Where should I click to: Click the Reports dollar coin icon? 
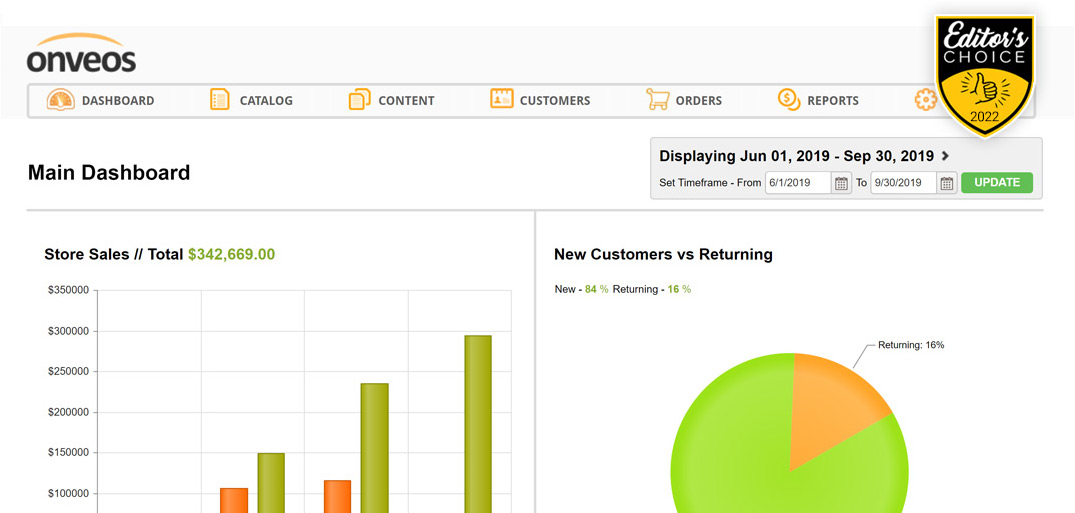[789, 99]
